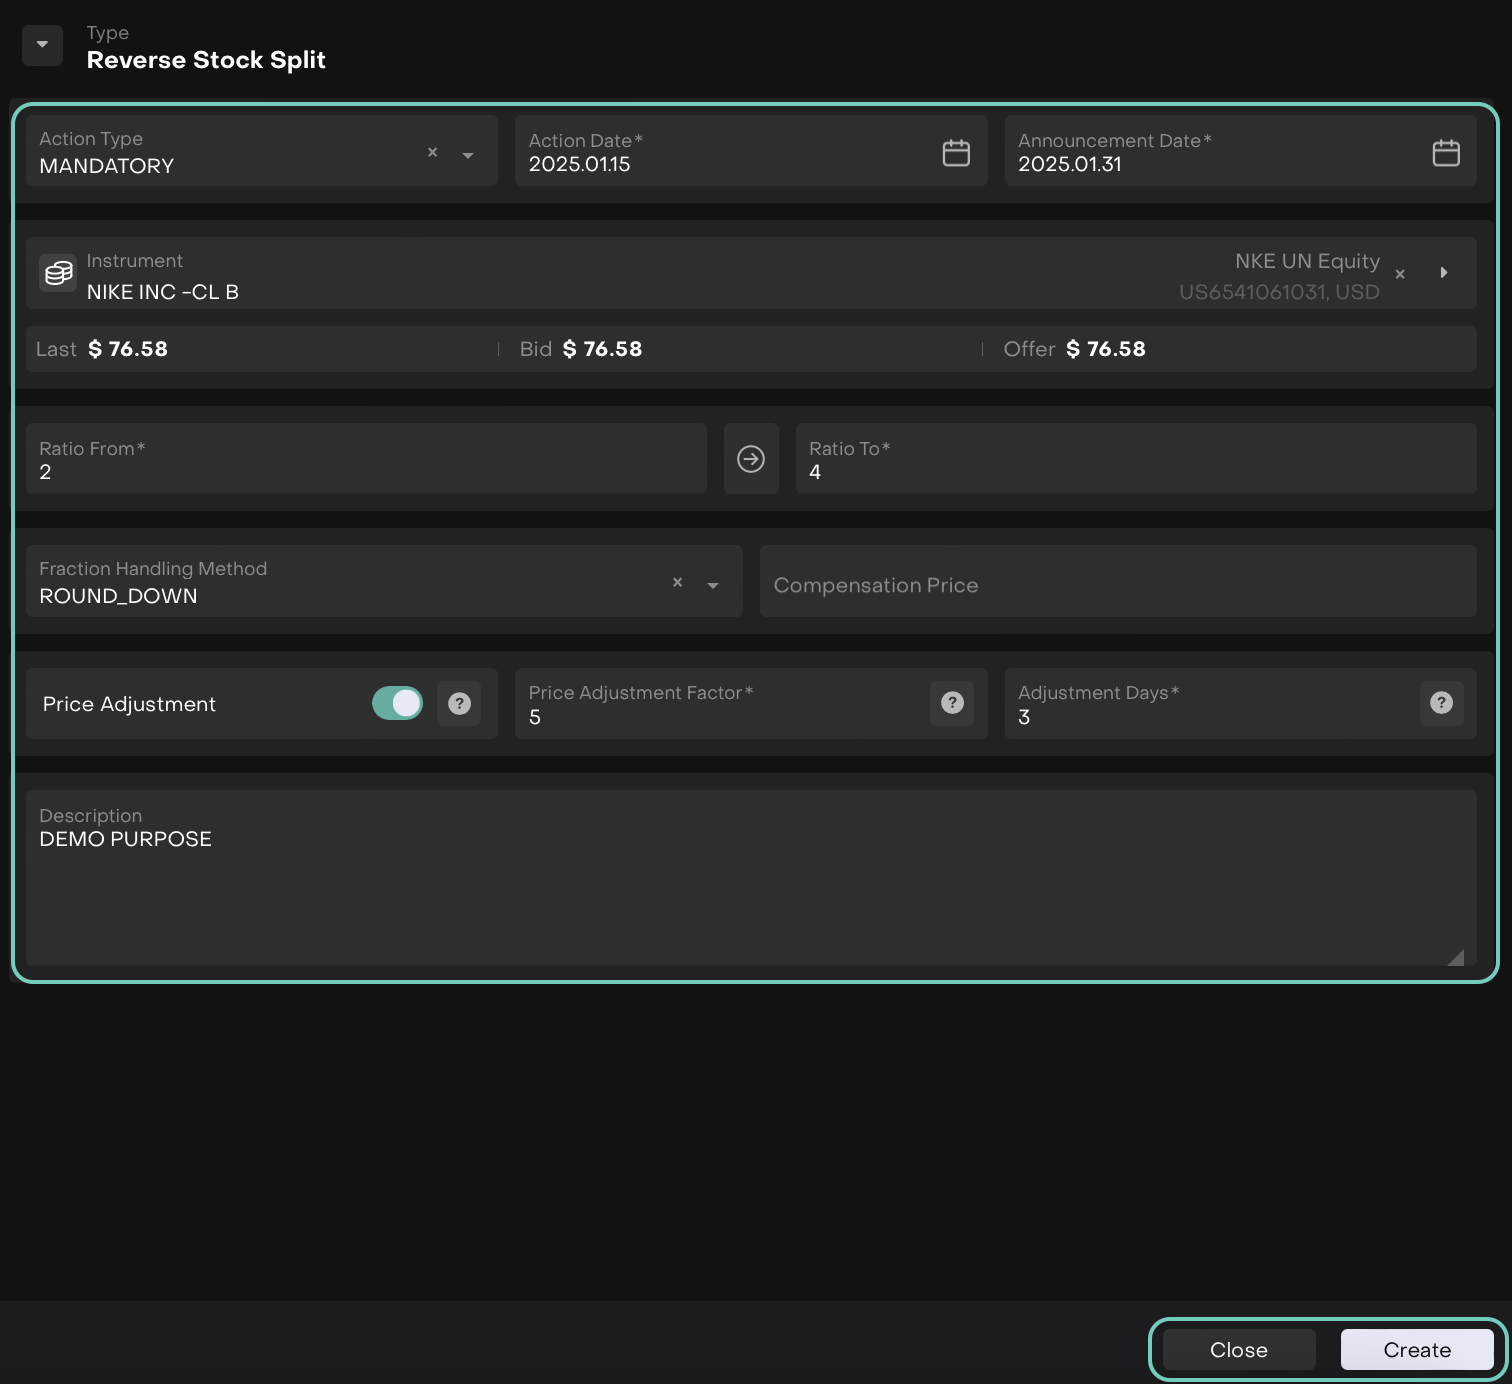Show help for Price Adjustment toggle

tap(459, 704)
